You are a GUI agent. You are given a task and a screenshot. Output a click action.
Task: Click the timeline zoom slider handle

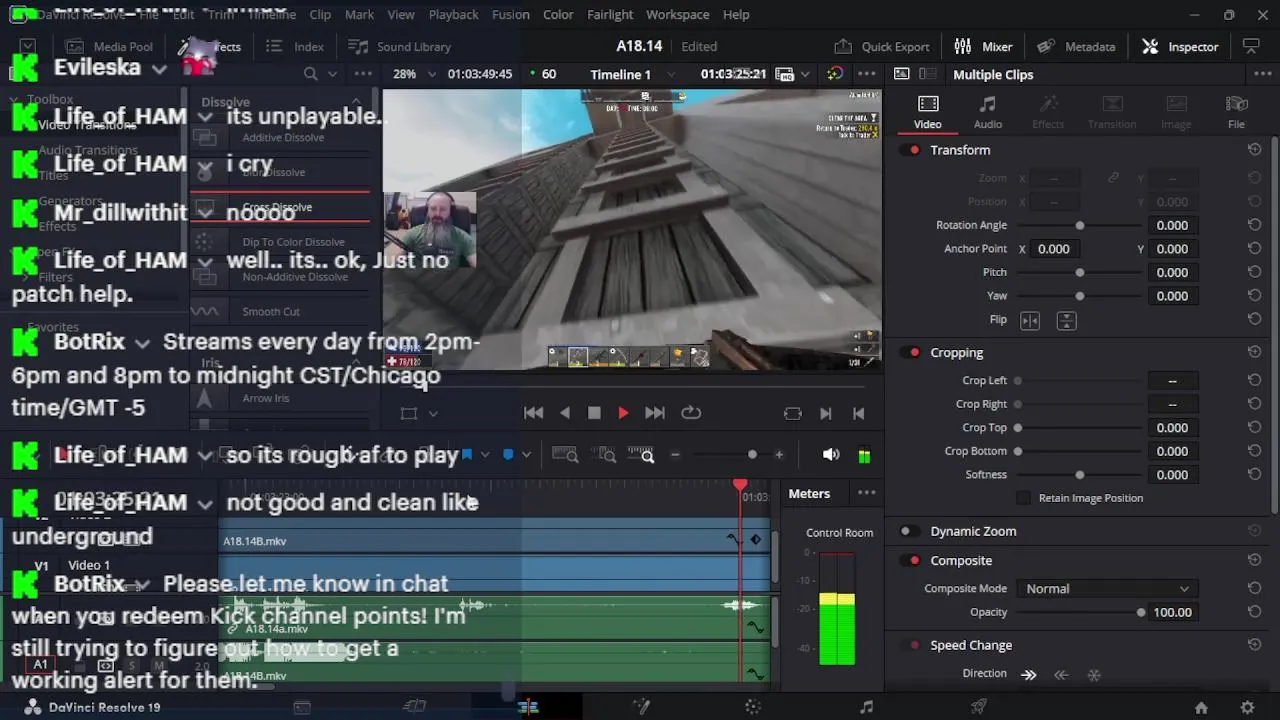tap(752, 455)
